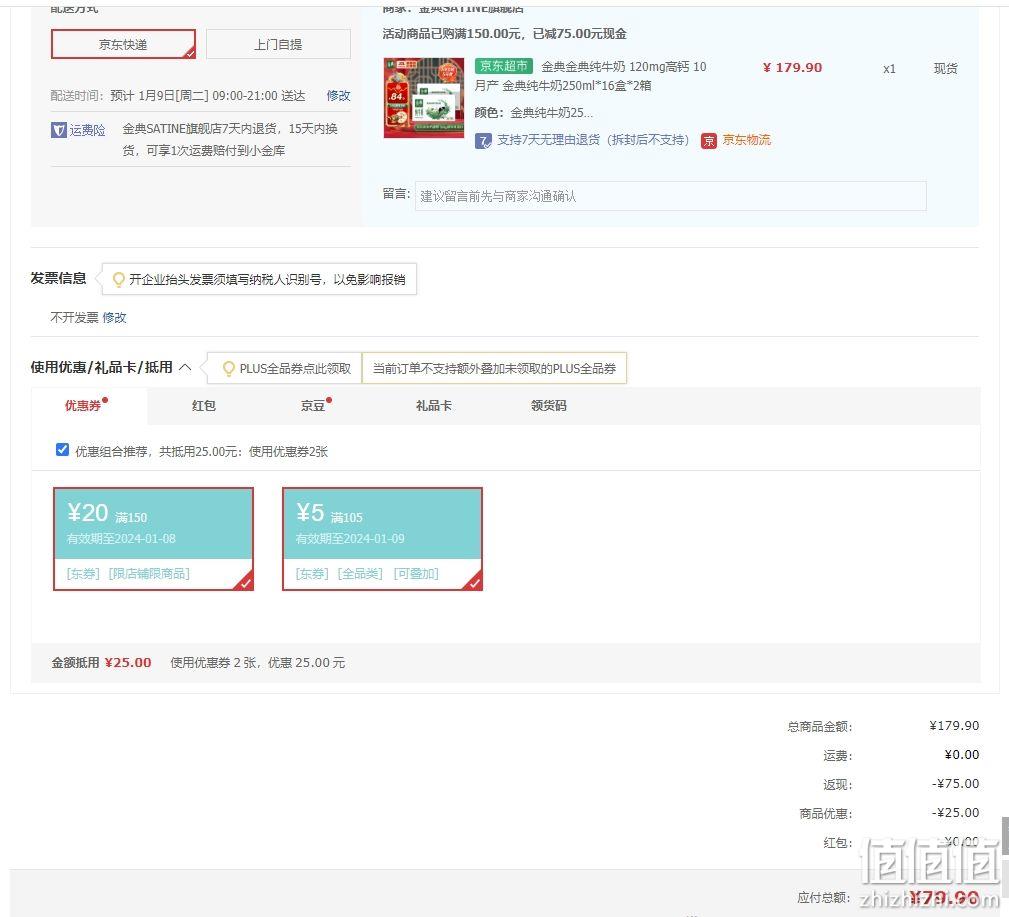Click PLUS全品券点此领取 link

295,368
